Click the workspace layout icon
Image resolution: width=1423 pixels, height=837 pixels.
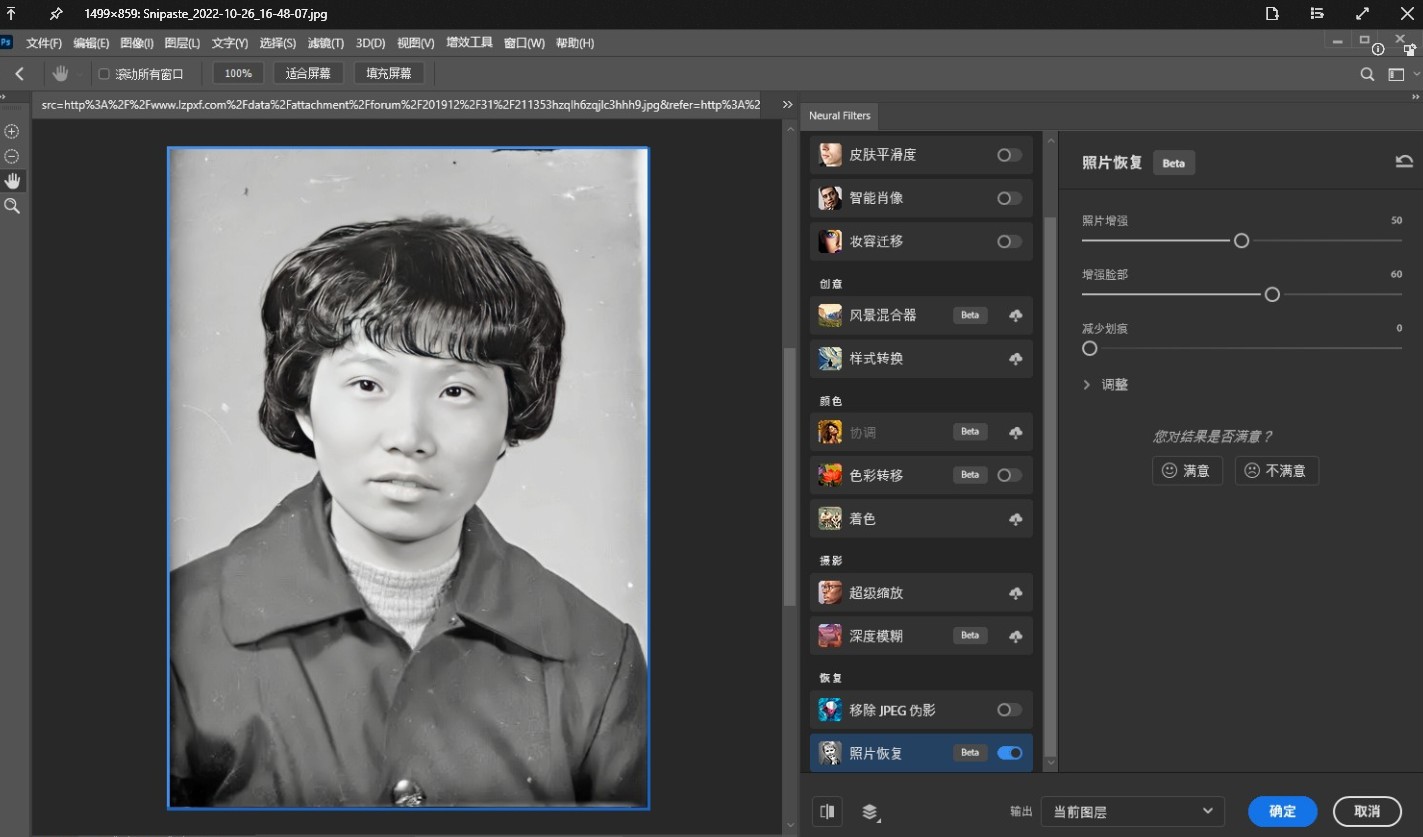click(1396, 74)
